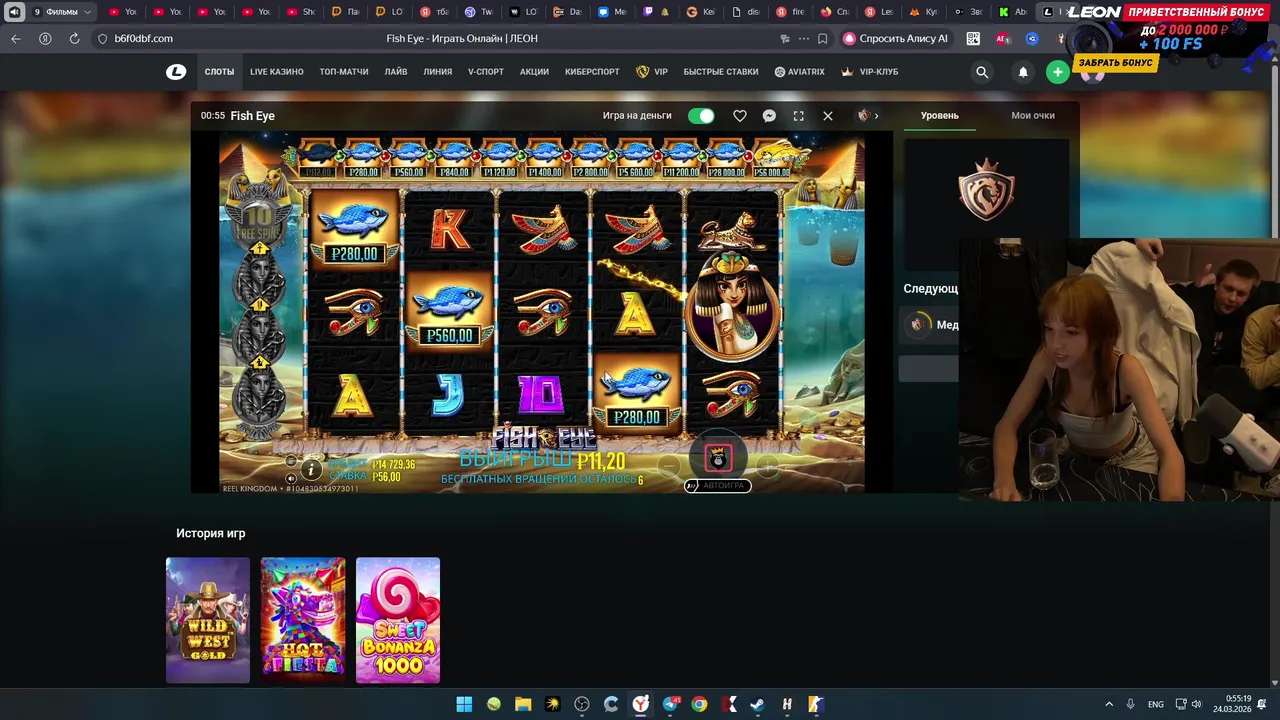
Task: Open the Wild West Gold game thumbnail
Action: (208, 620)
